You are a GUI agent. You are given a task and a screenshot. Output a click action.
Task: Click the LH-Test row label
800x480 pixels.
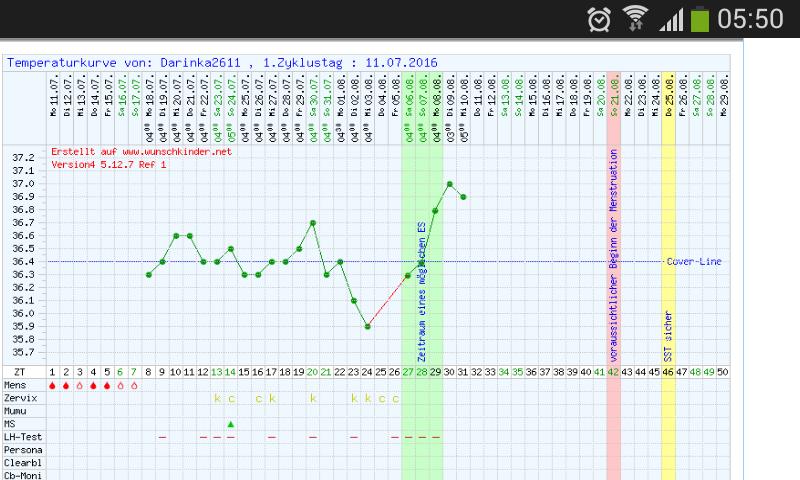[22, 437]
